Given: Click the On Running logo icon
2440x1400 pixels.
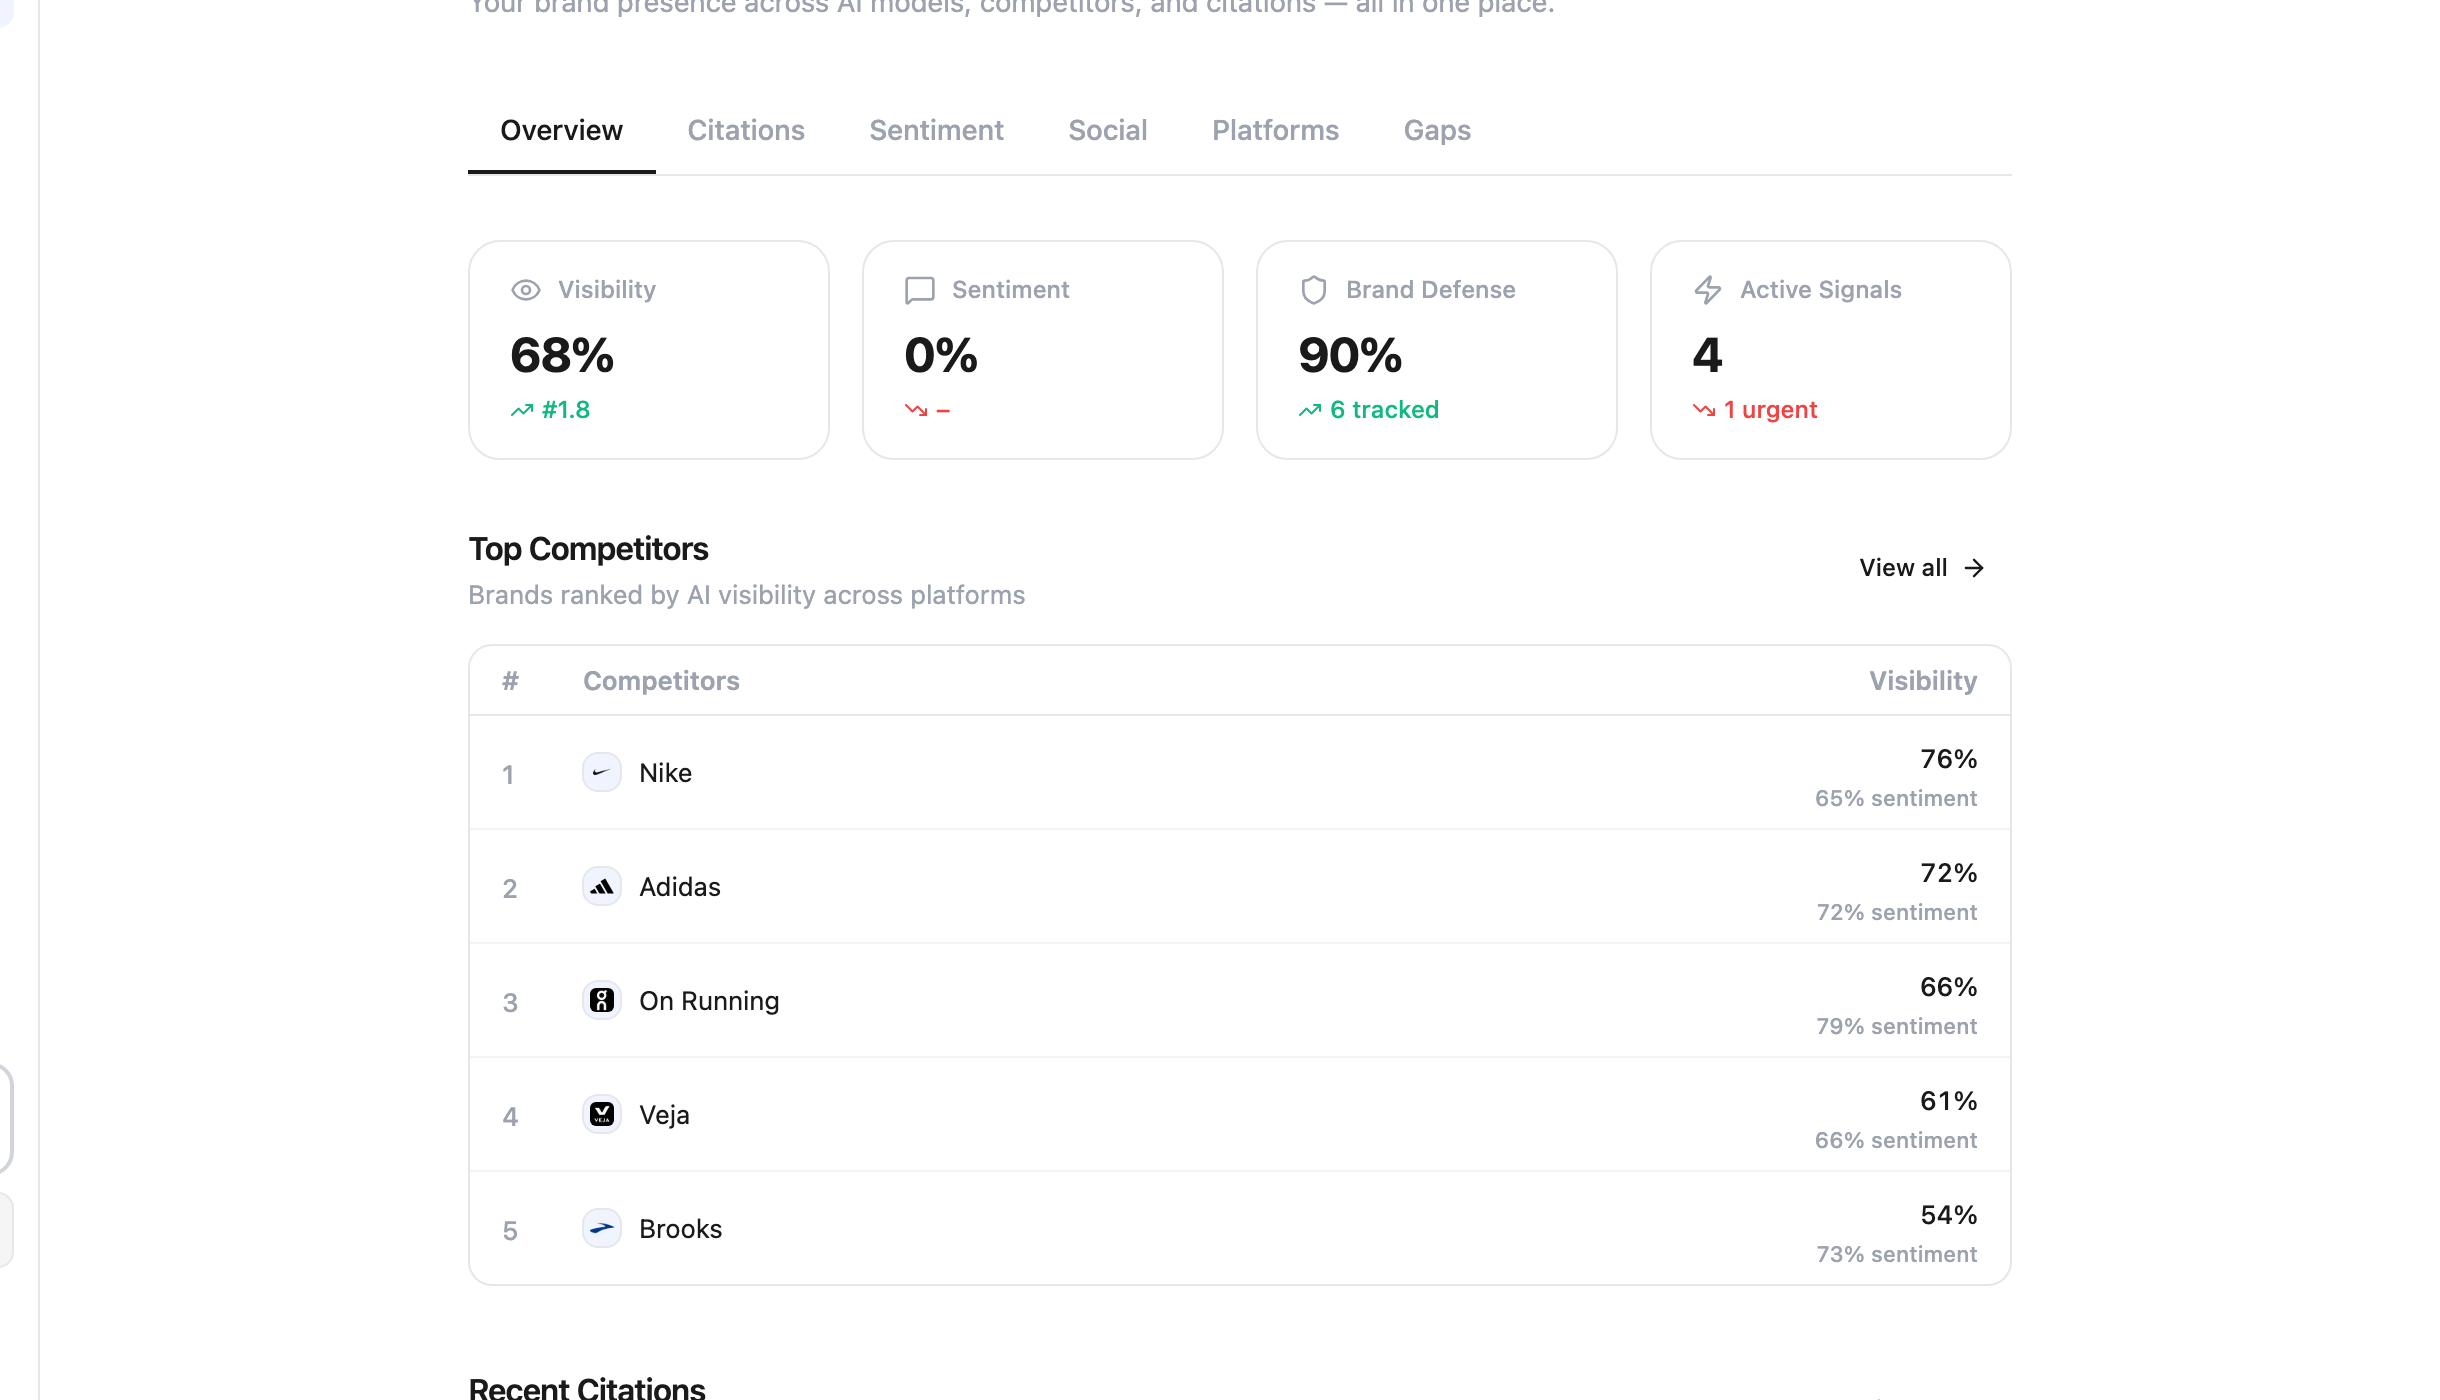Looking at the screenshot, I should [602, 1001].
